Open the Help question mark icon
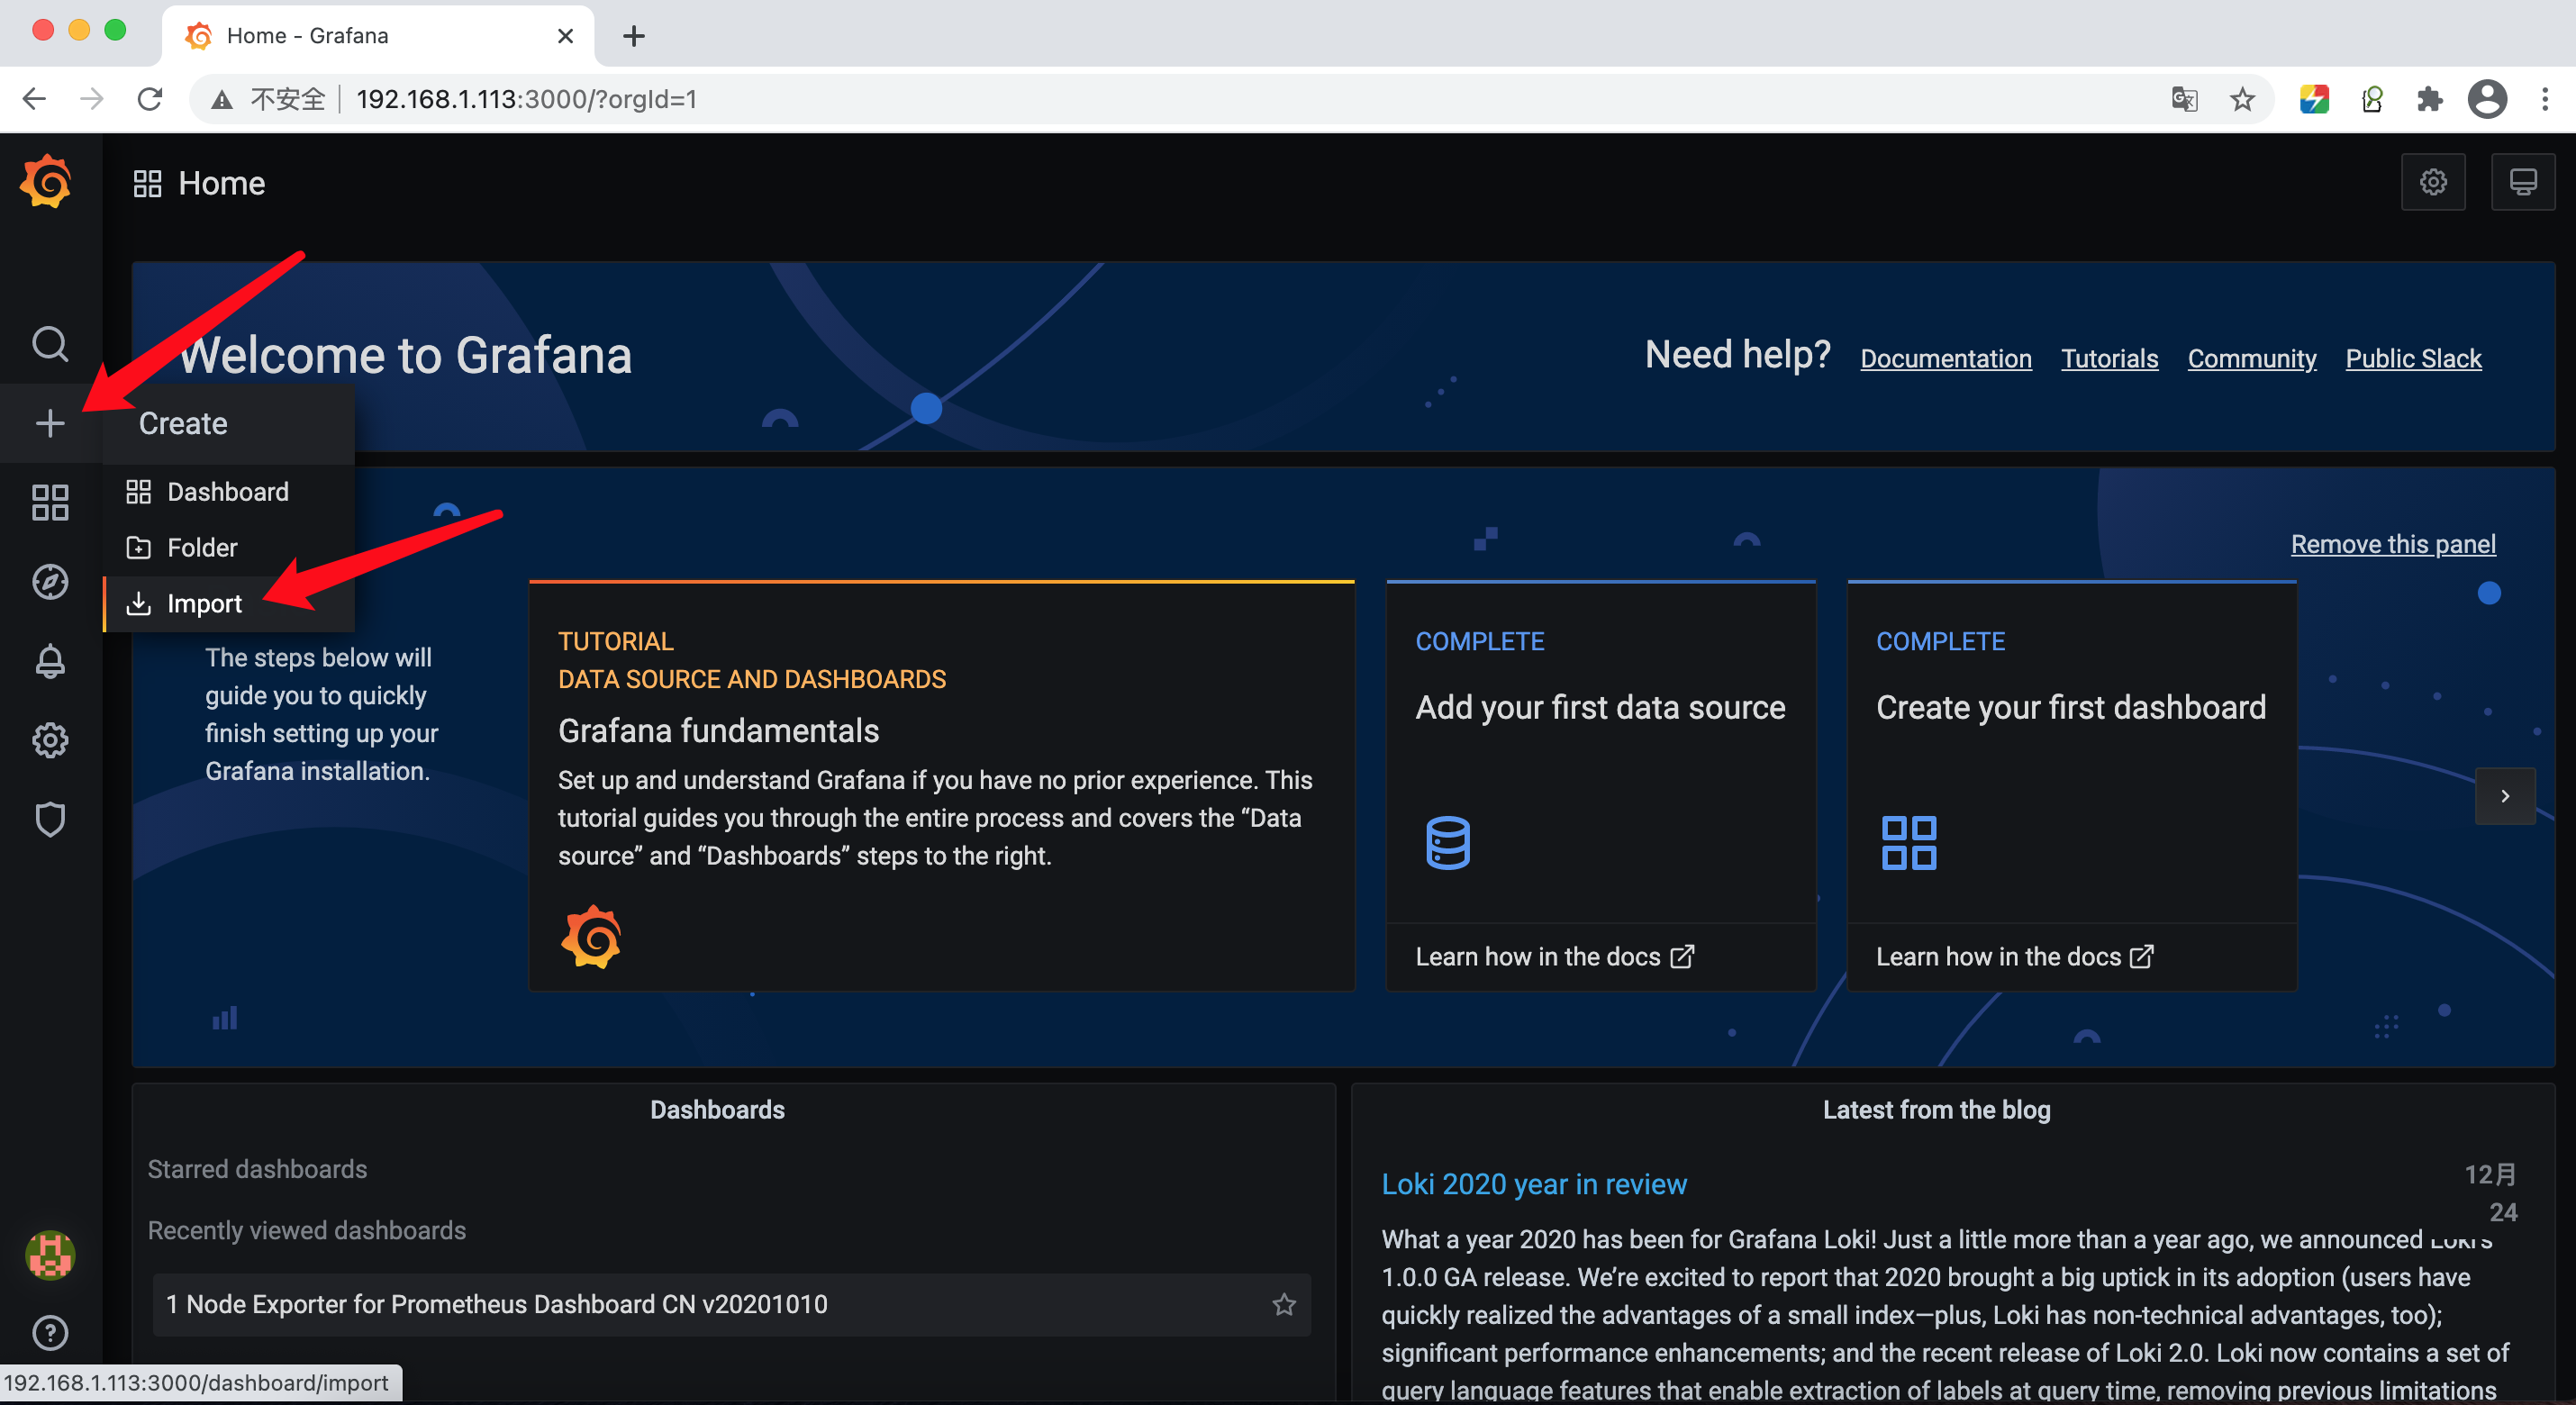Viewport: 2576px width, 1405px height. click(50, 1333)
